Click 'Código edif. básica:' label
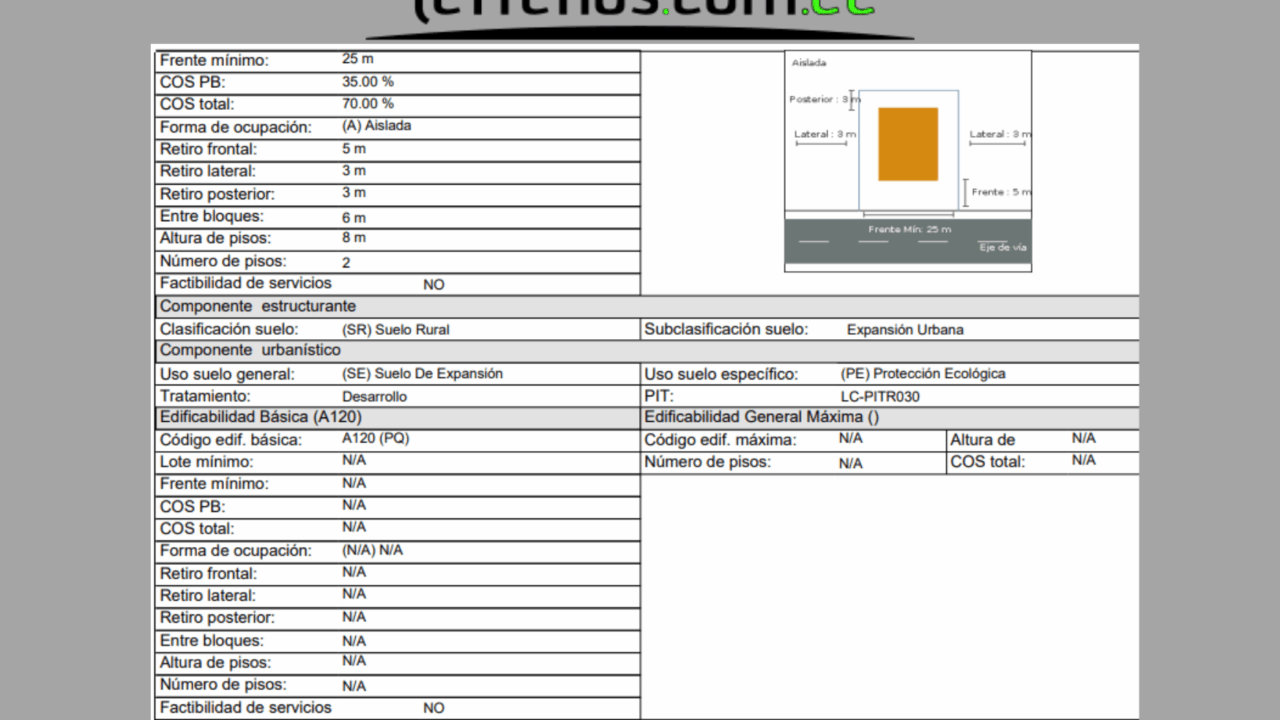Viewport: 1280px width, 720px height. click(231, 440)
